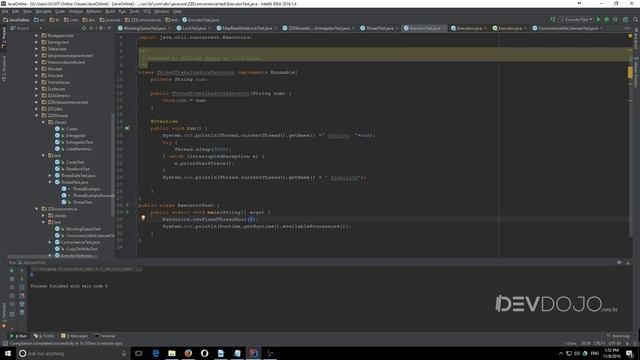Open Project Structure from the top toolbar
Image resolution: width=640 pixels, height=360 pixels.
[x=625, y=20]
